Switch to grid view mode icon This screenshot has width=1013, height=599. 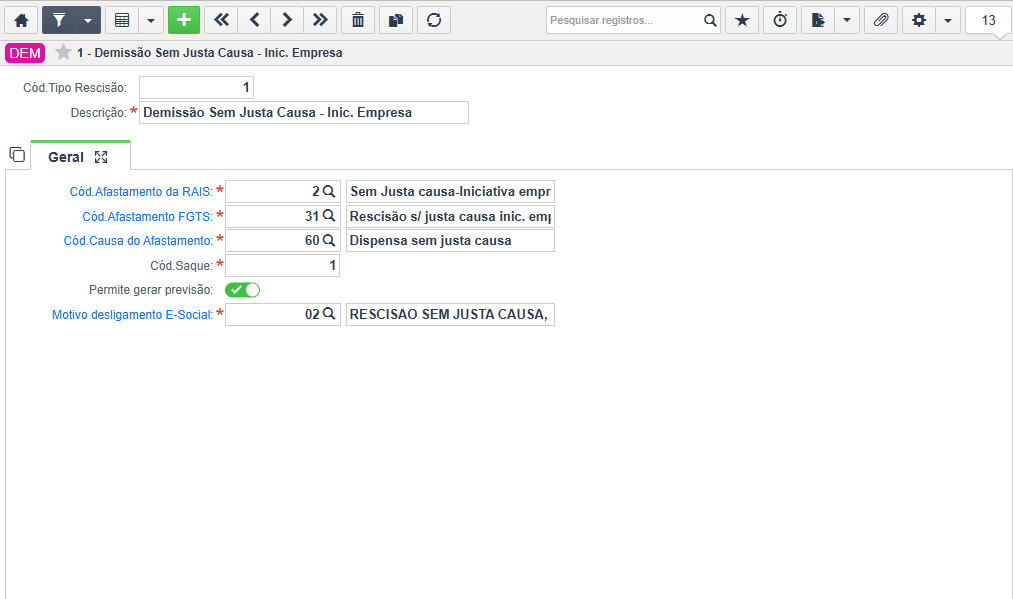coord(121,20)
